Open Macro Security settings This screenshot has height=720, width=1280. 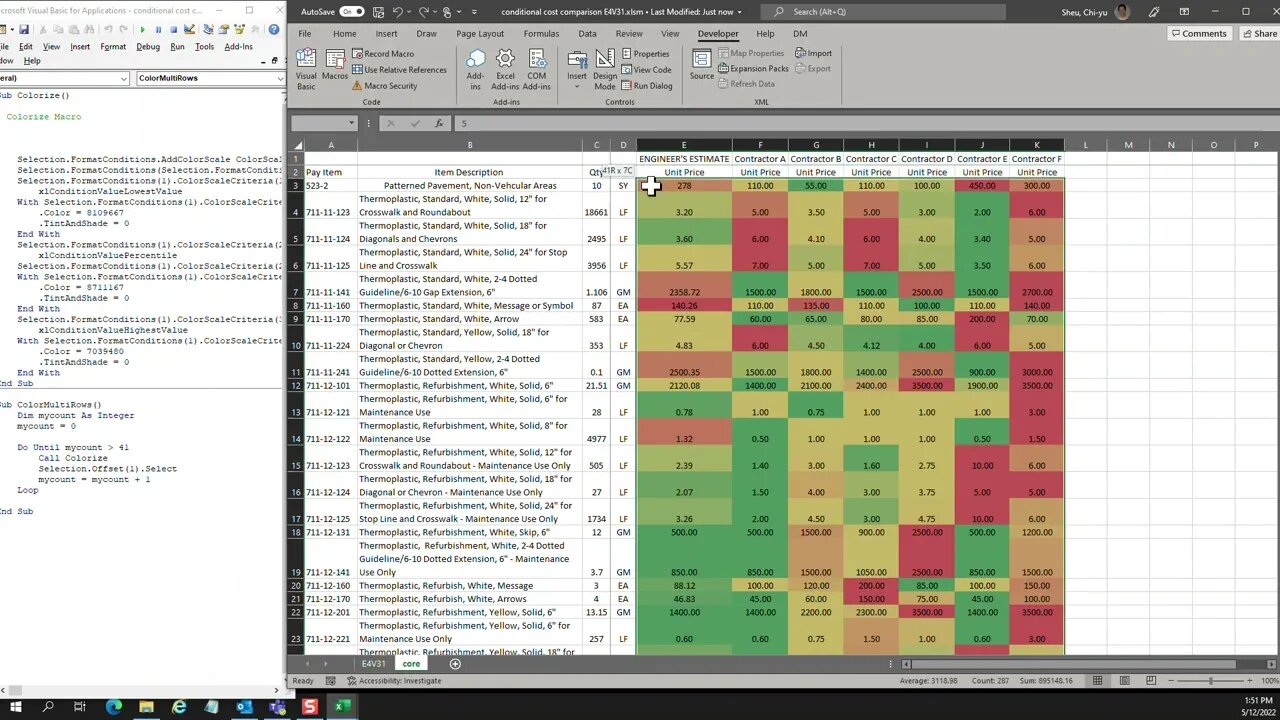[x=384, y=86]
